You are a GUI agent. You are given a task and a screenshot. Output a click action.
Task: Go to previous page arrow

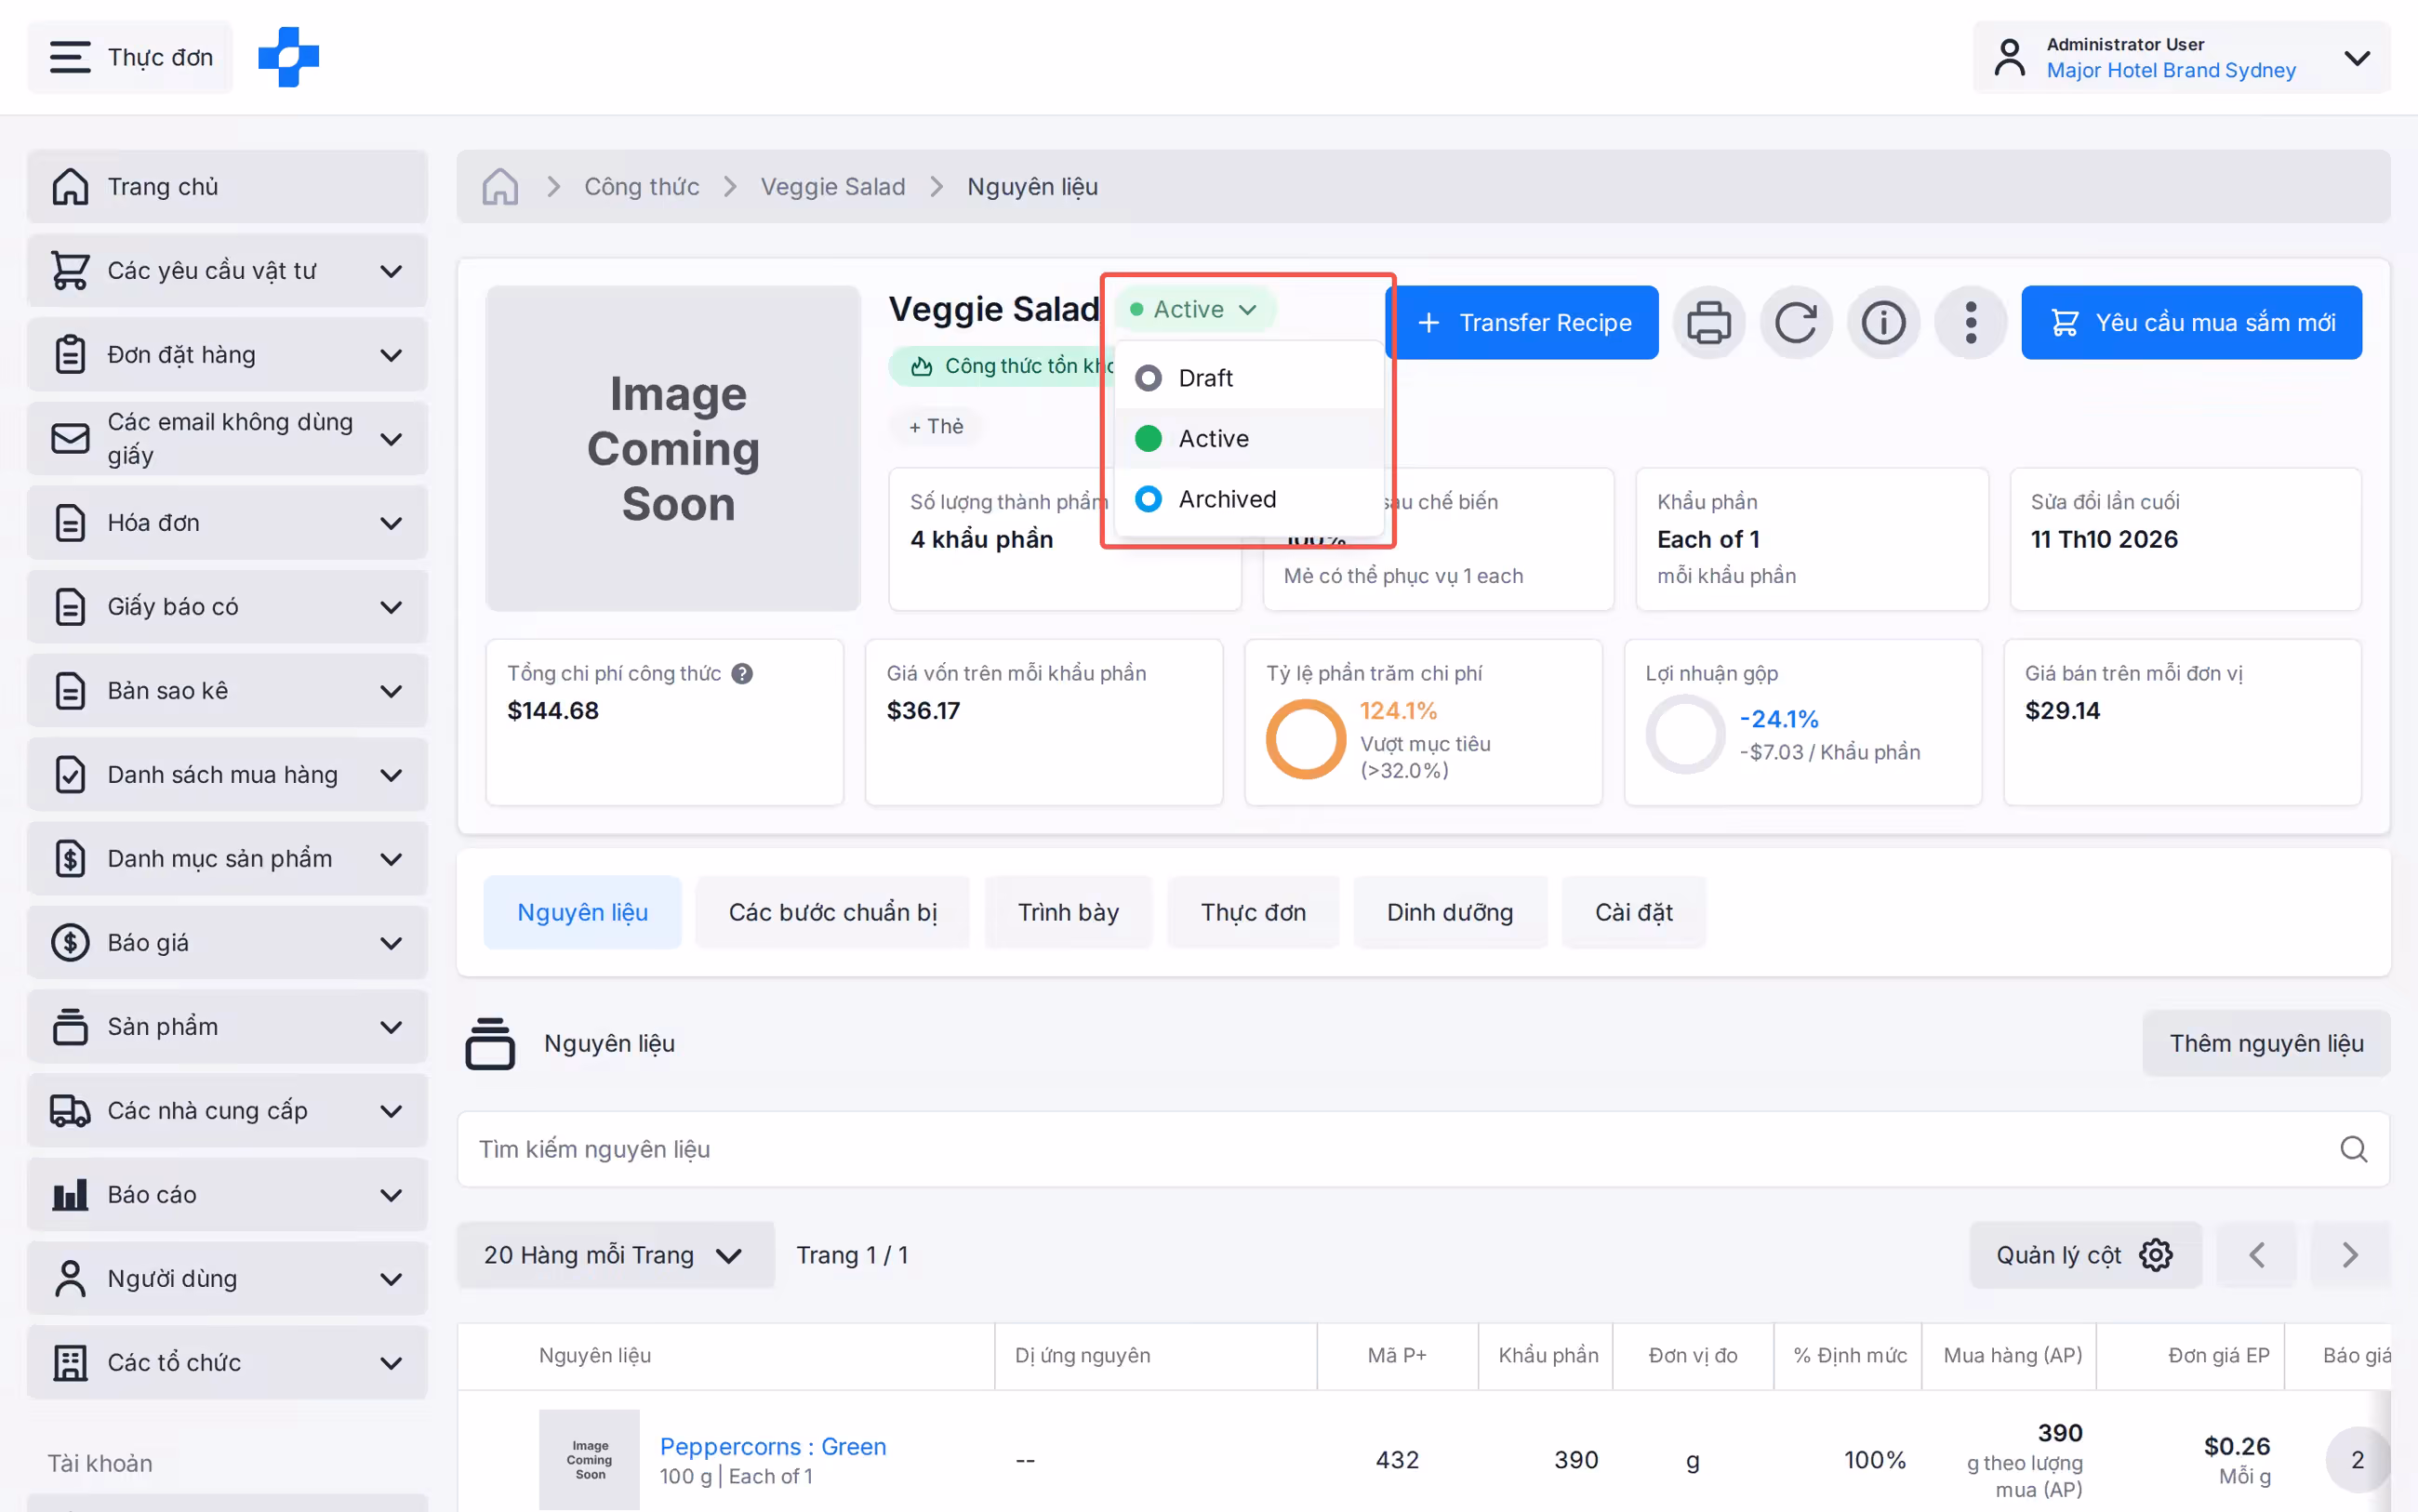coord(2256,1255)
